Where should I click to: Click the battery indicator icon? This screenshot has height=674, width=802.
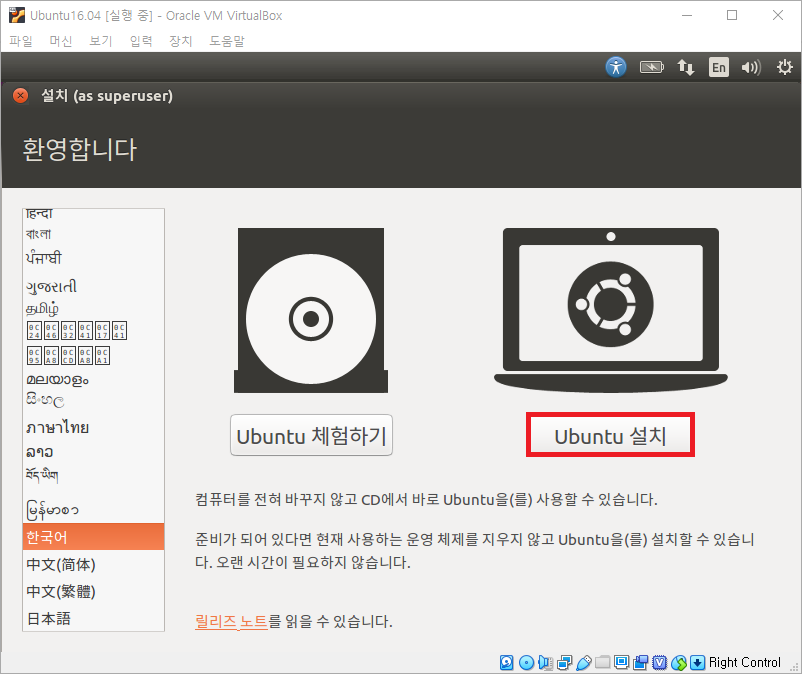click(651, 67)
